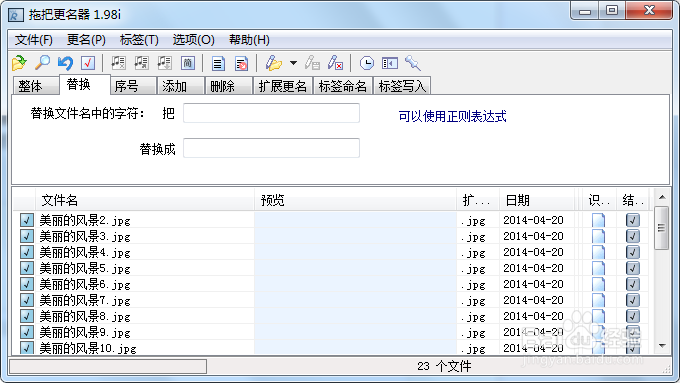The image size is (680, 383).
Task: Click the 可以使用正则表达式 link
Action: (452, 116)
